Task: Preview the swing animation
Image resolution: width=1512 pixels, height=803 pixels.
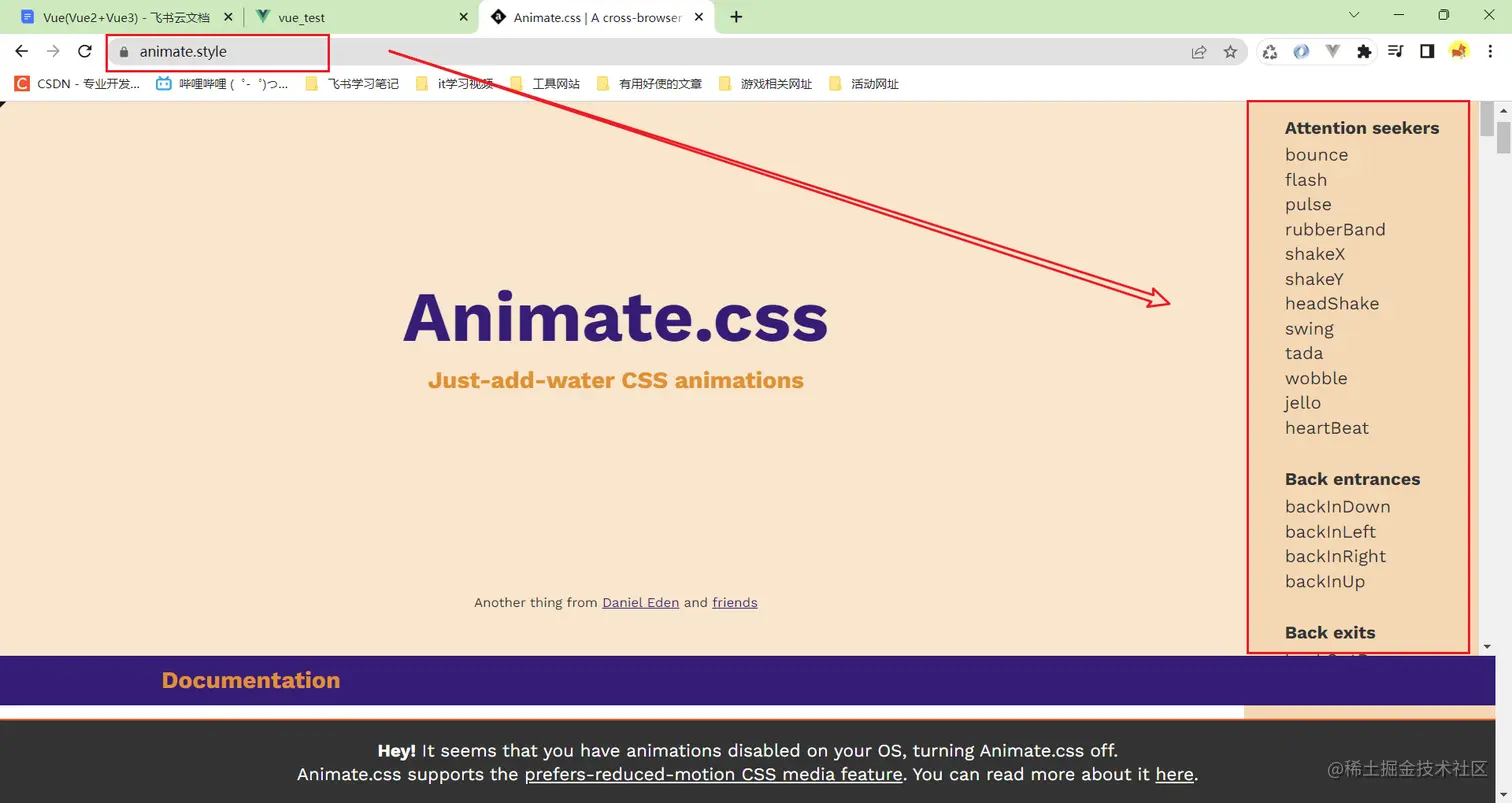Action: pos(1309,329)
